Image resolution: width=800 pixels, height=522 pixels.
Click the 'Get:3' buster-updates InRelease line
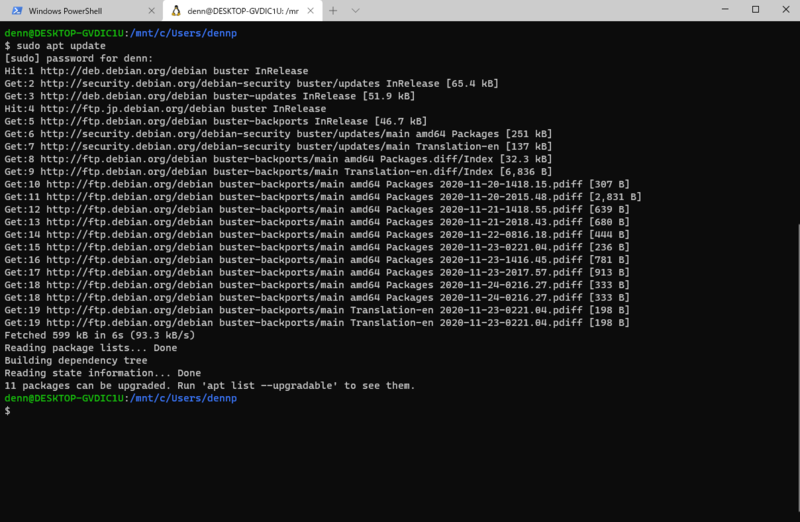point(210,96)
